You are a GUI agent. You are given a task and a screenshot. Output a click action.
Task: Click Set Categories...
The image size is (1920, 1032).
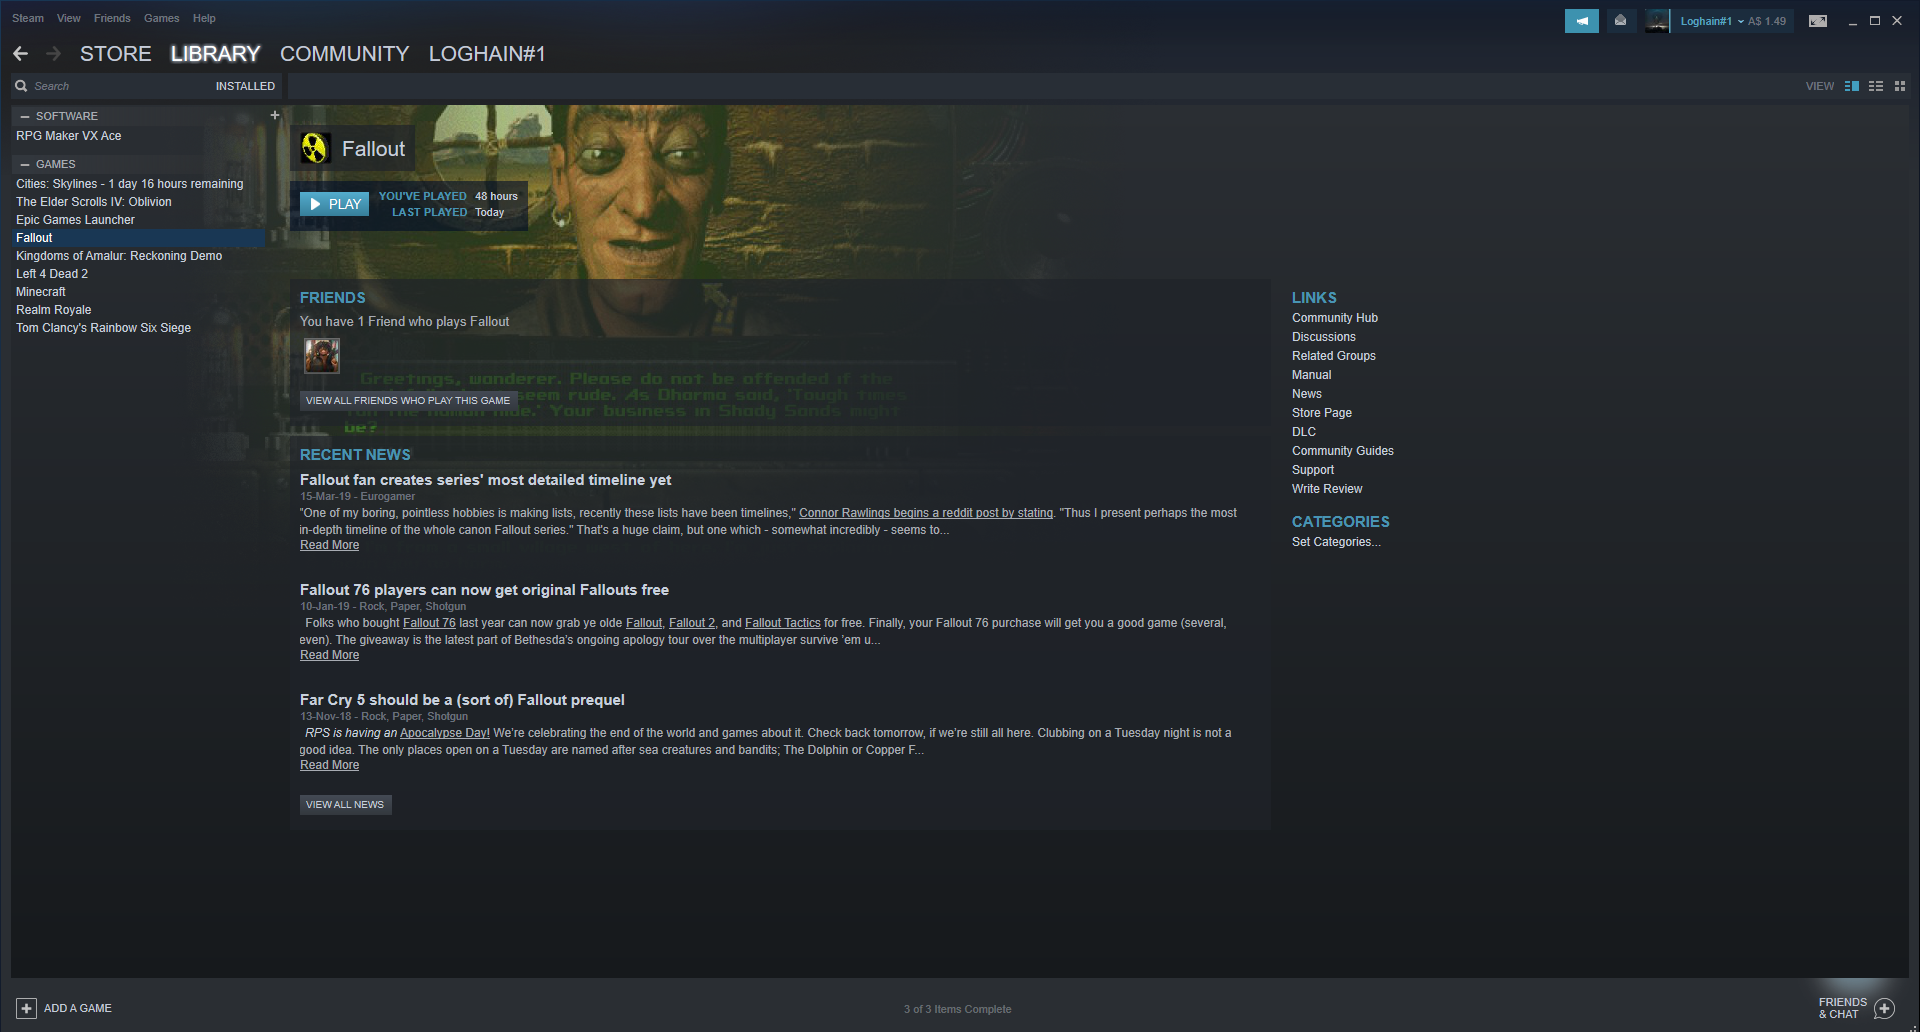1336,542
